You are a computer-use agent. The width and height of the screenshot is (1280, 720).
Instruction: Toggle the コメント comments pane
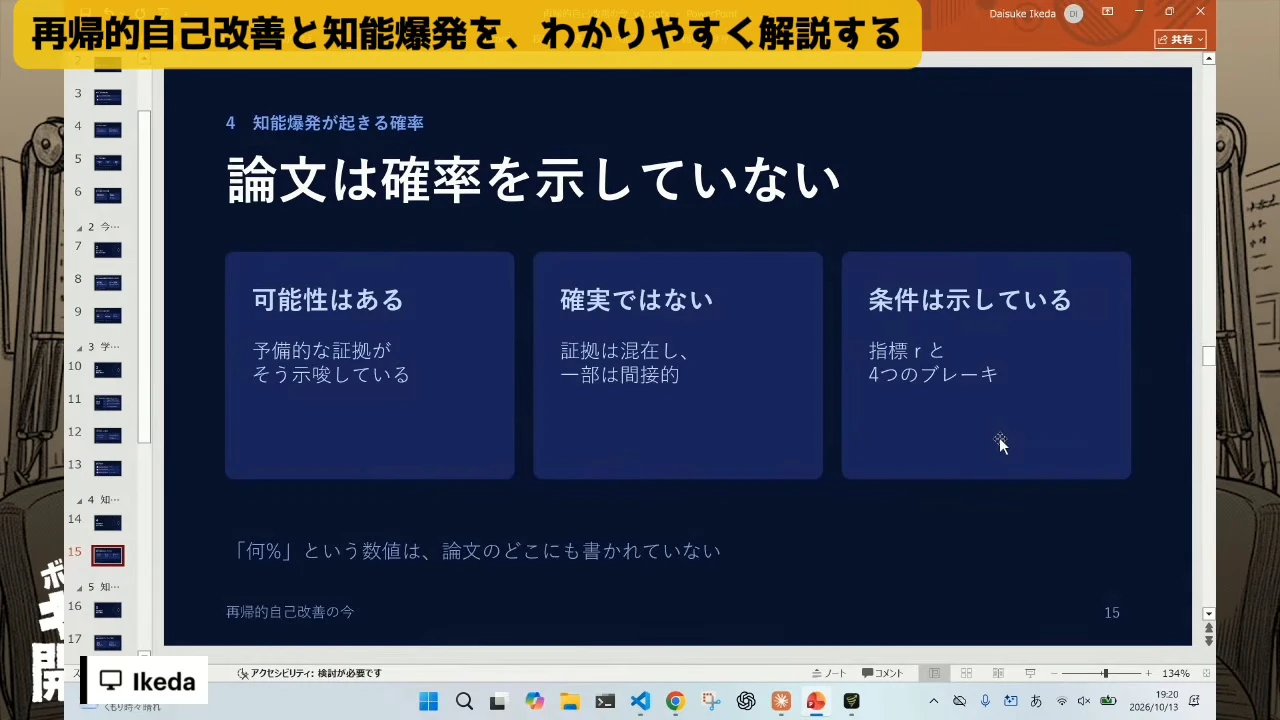(x=882, y=673)
